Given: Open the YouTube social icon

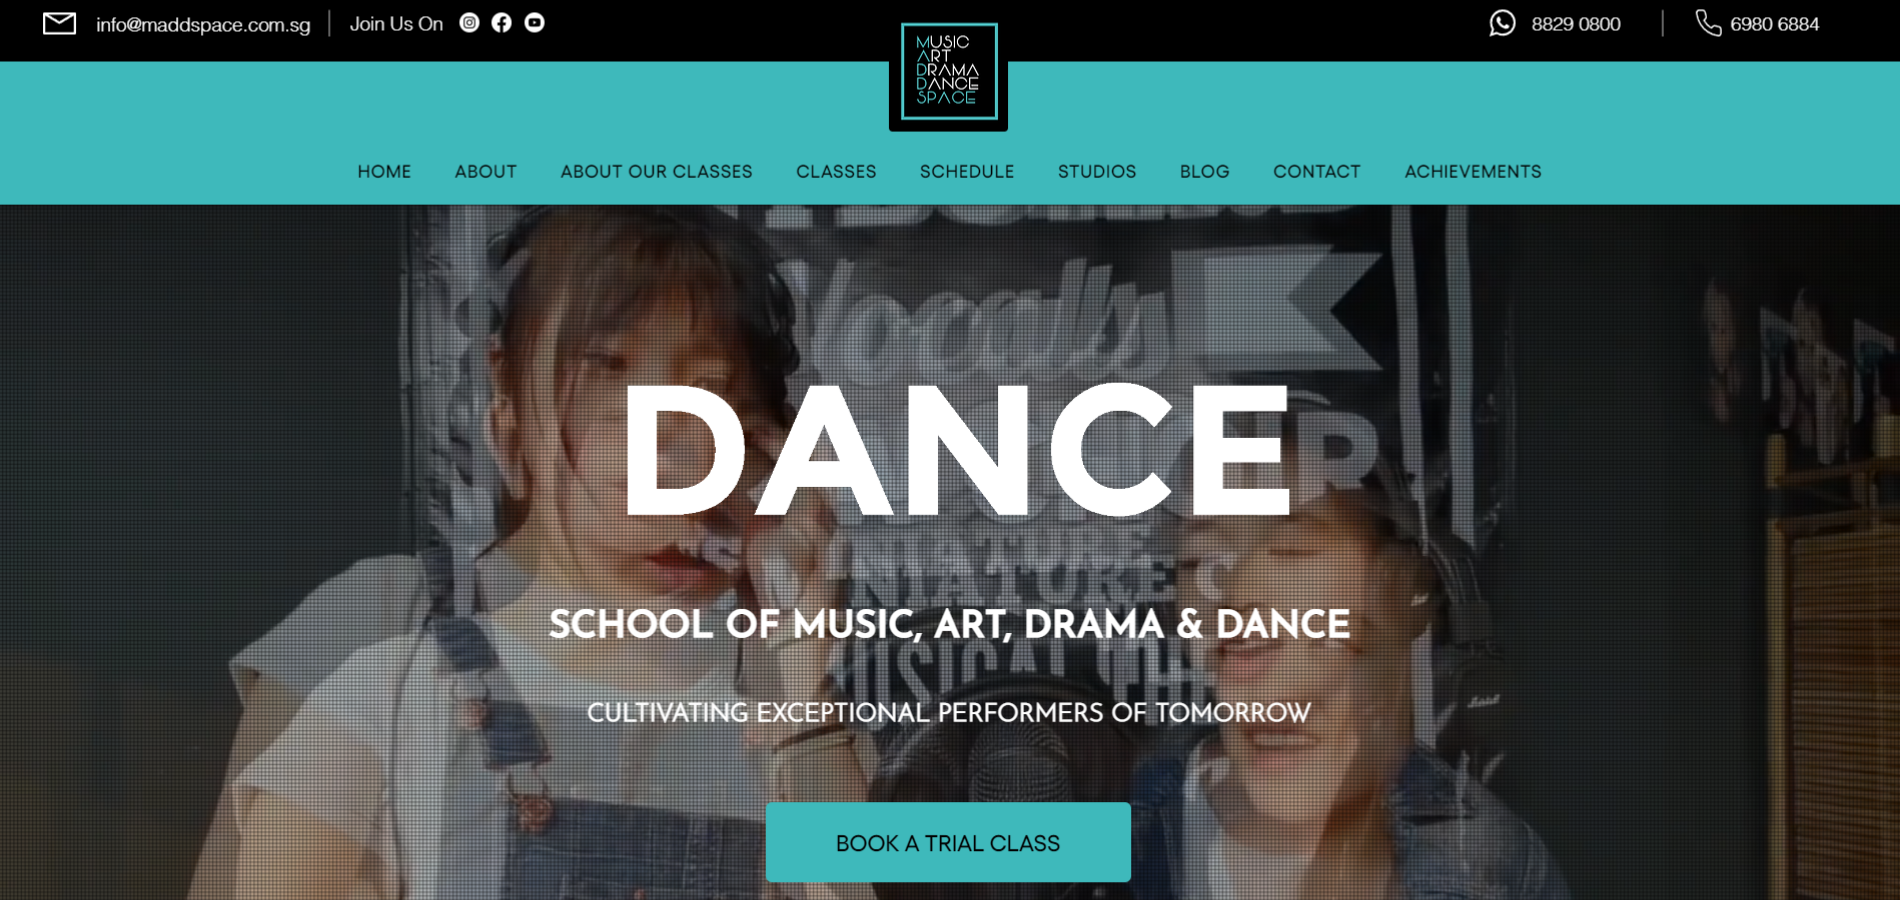Looking at the screenshot, I should tap(535, 22).
